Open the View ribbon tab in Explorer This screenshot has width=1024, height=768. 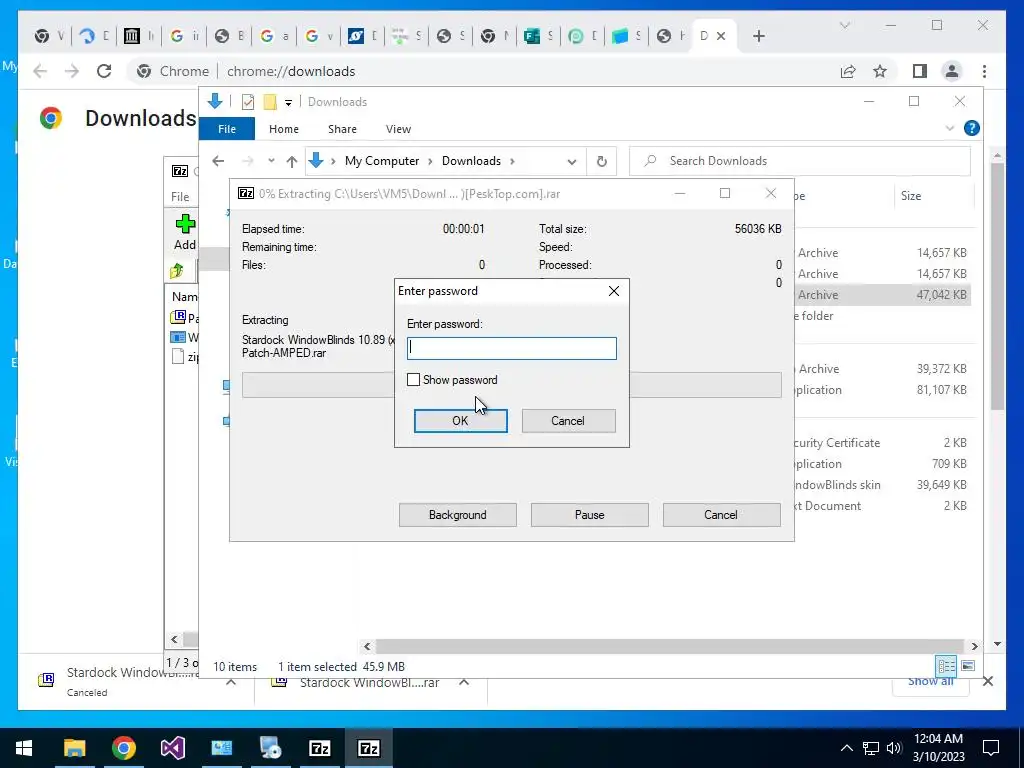pos(398,129)
